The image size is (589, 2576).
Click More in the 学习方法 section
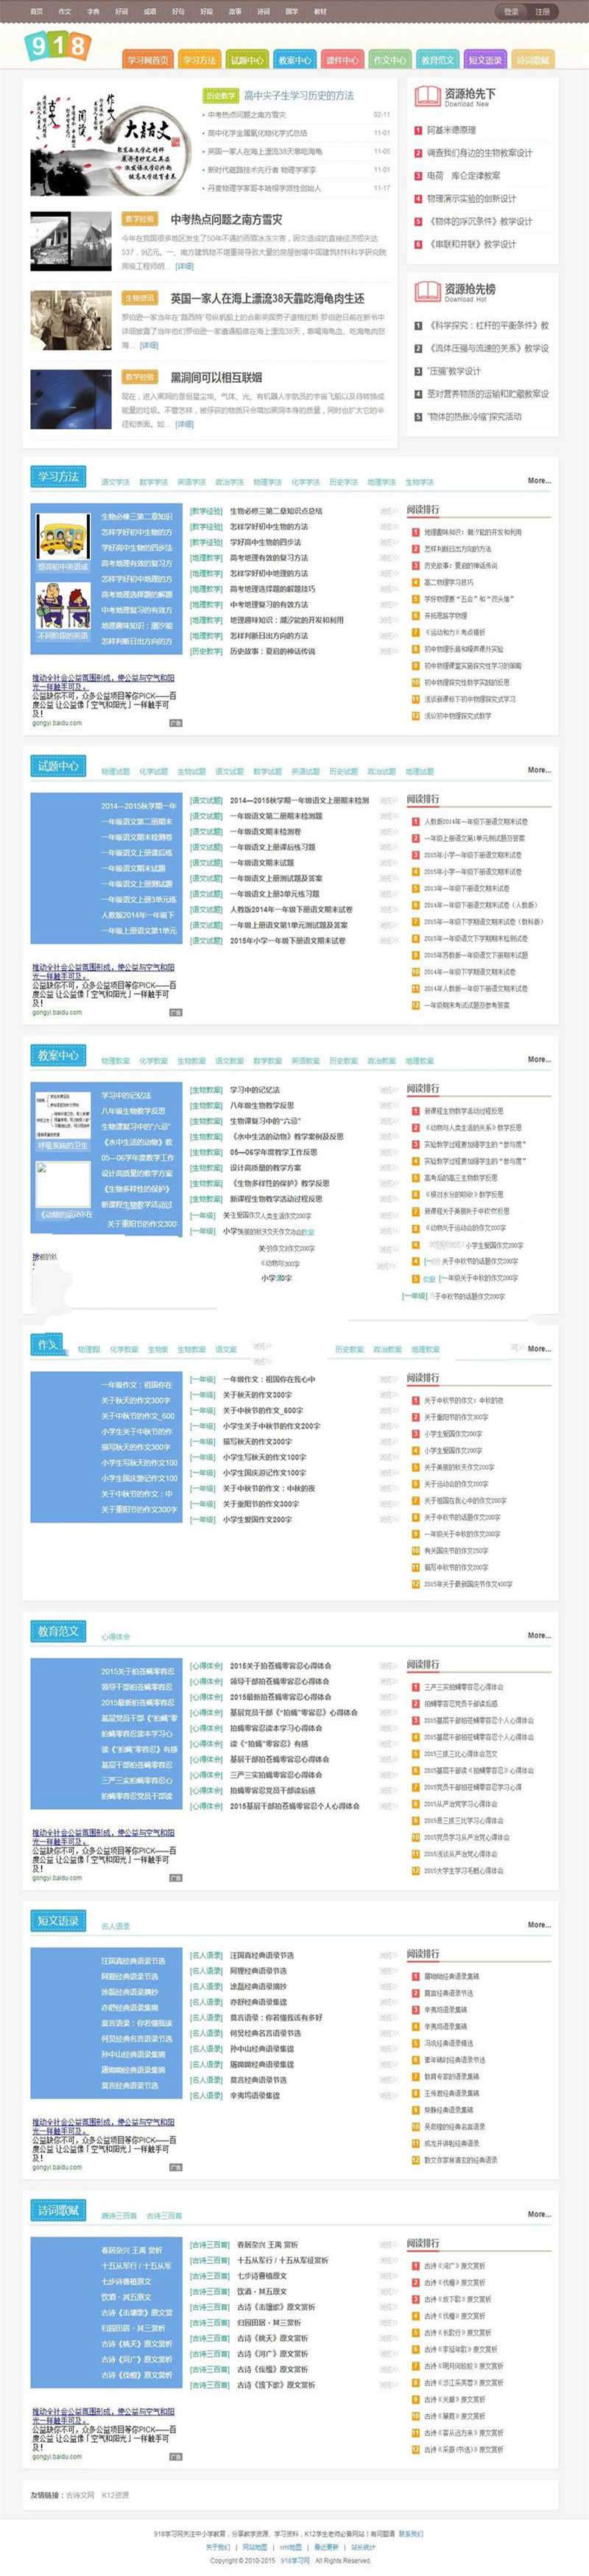[539, 481]
